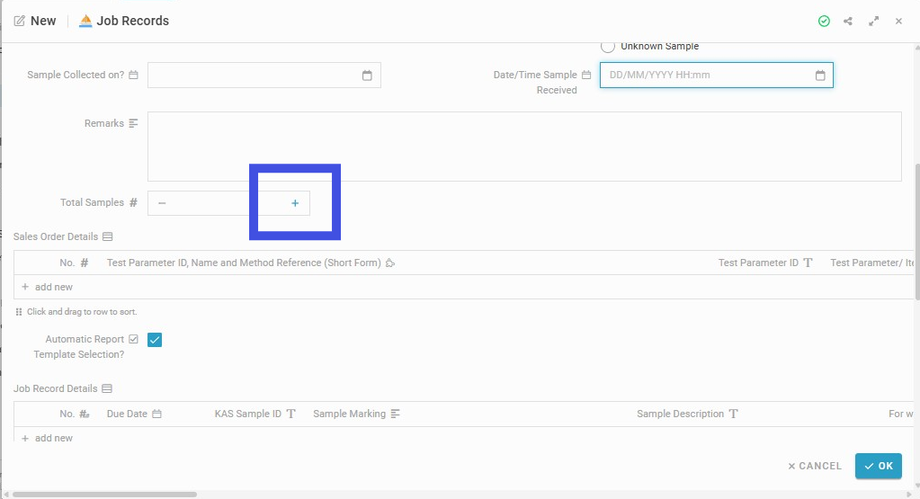Click the 'Sample Description' column header
The width and height of the screenshot is (920, 499).
click(x=681, y=414)
